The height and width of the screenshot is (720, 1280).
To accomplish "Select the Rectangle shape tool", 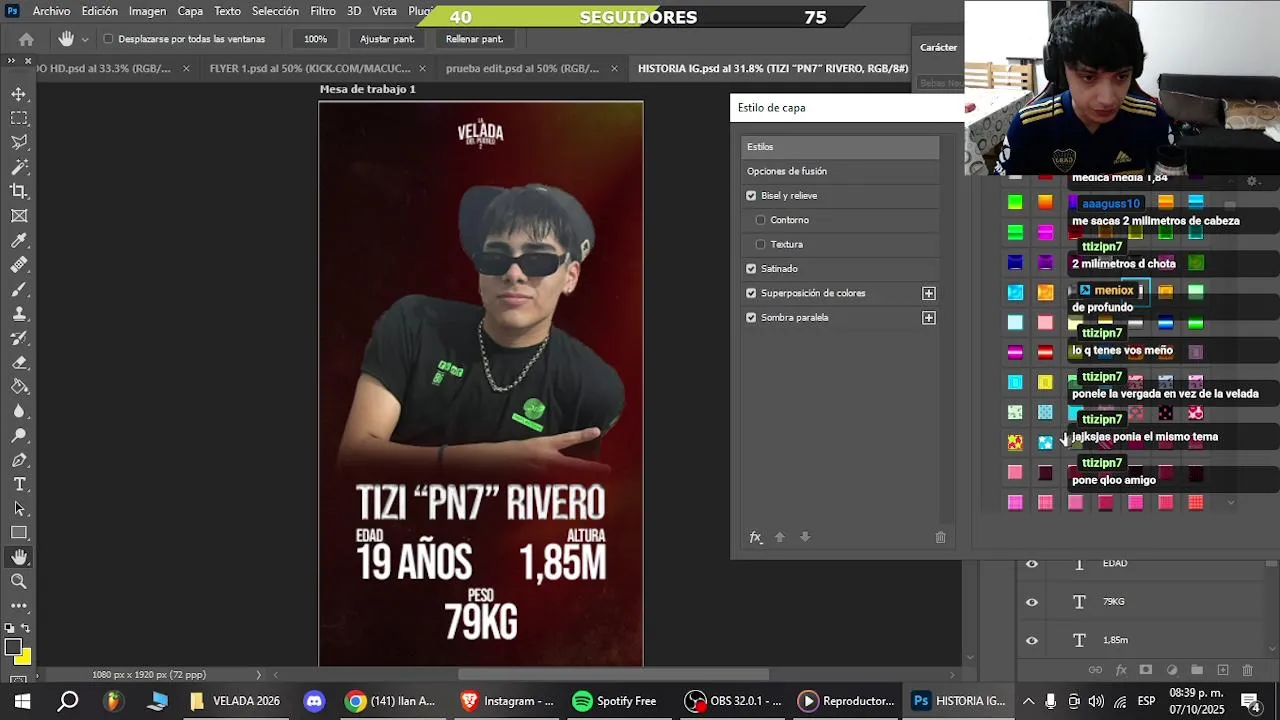I will 19,533.
